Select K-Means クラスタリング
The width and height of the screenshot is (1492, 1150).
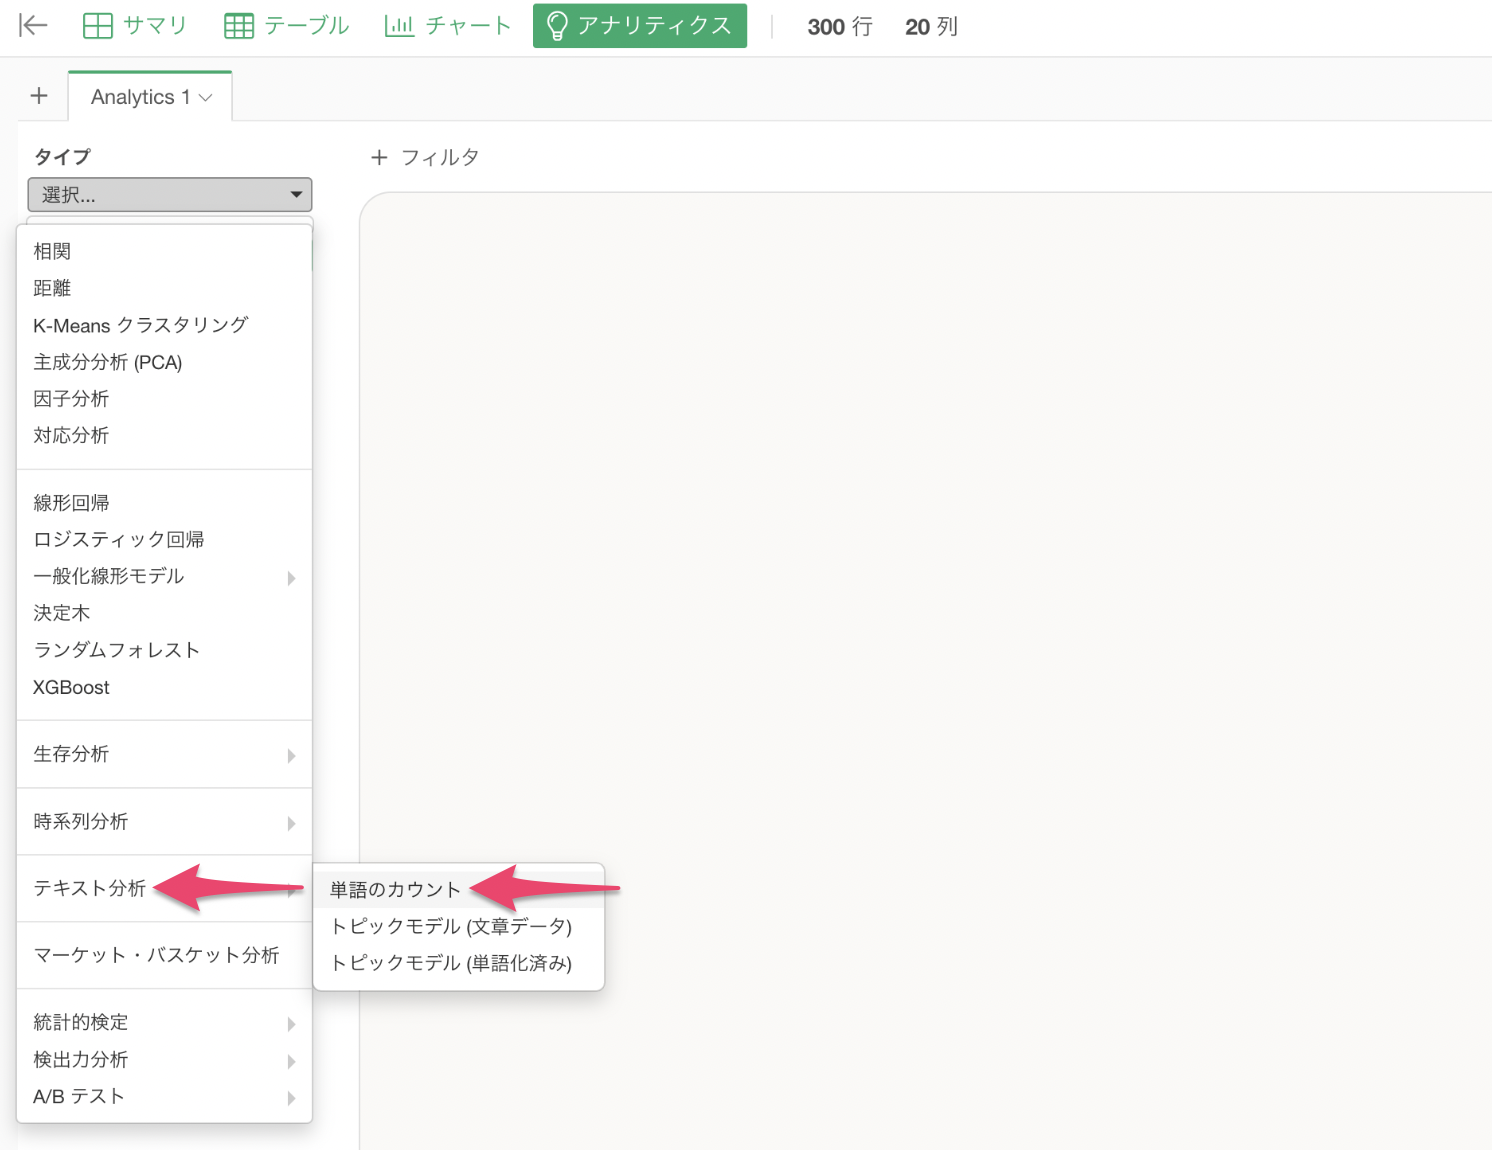pyautogui.click(x=164, y=325)
